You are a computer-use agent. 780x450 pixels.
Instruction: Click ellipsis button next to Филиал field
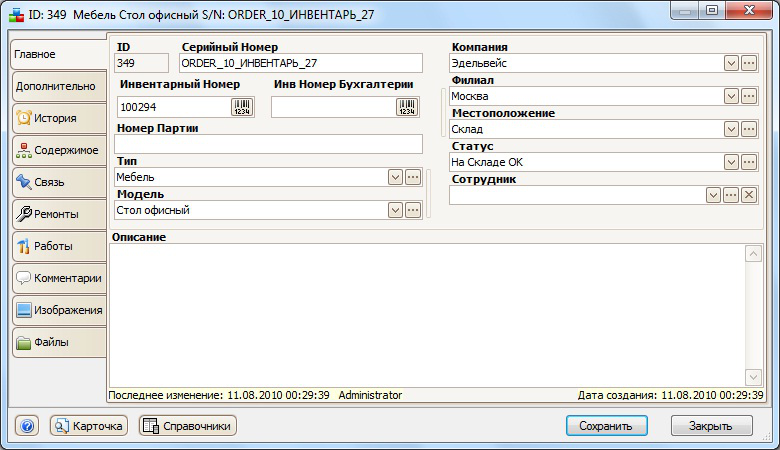tap(749, 96)
